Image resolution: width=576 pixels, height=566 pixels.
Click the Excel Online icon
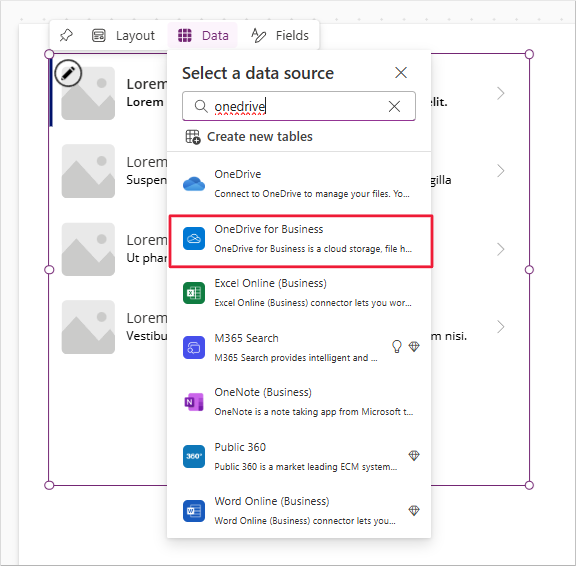(x=194, y=293)
